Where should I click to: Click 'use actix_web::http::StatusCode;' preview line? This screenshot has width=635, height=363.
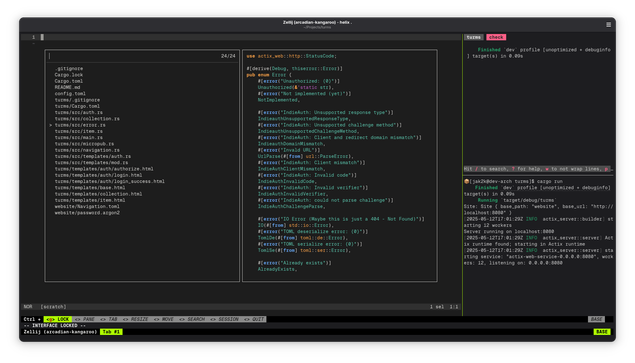pos(292,56)
